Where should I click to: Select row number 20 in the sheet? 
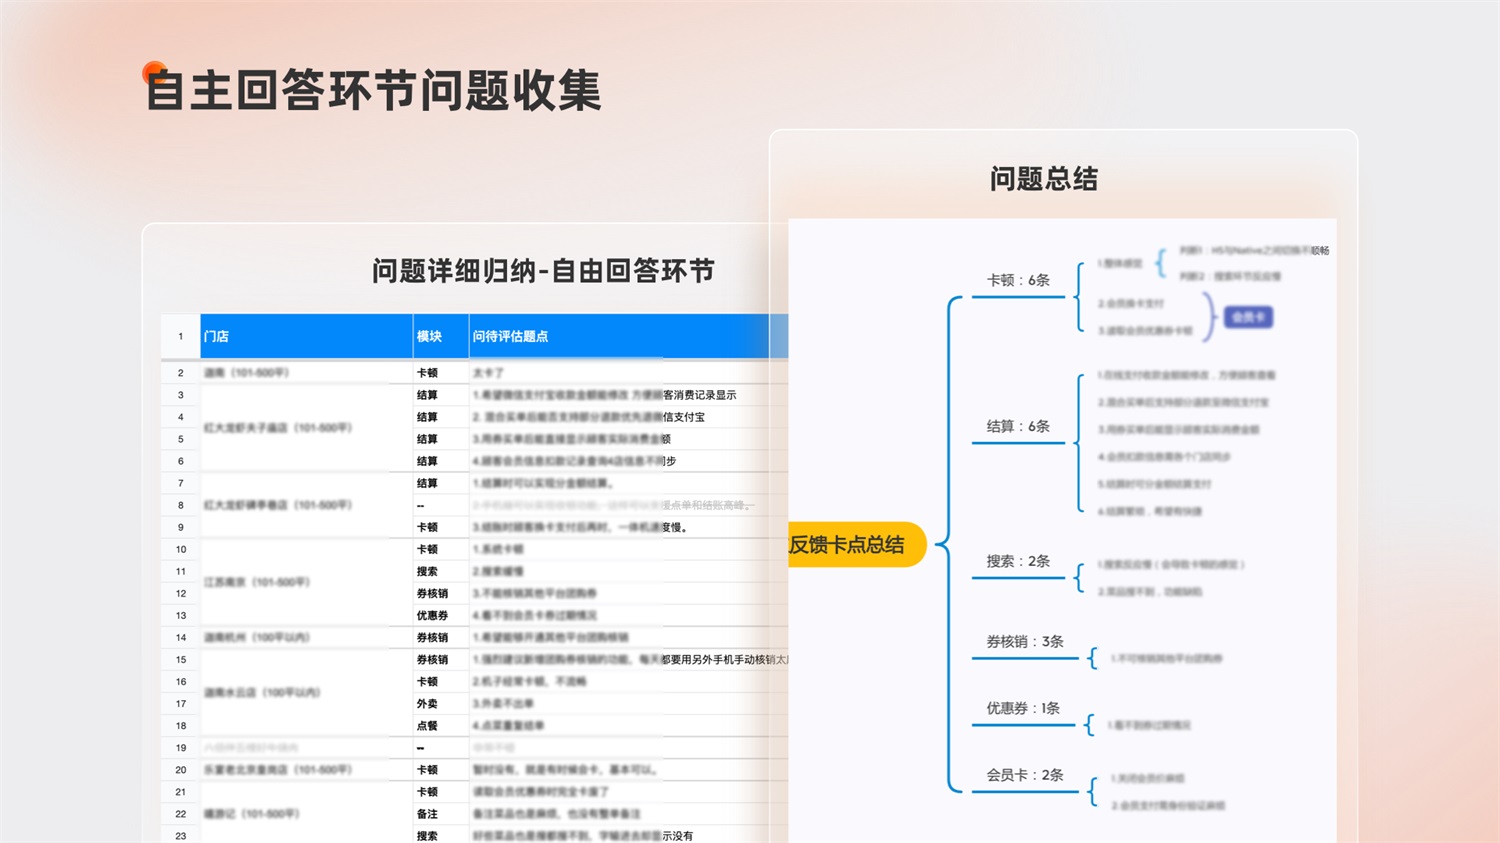(x=181, y=769)
